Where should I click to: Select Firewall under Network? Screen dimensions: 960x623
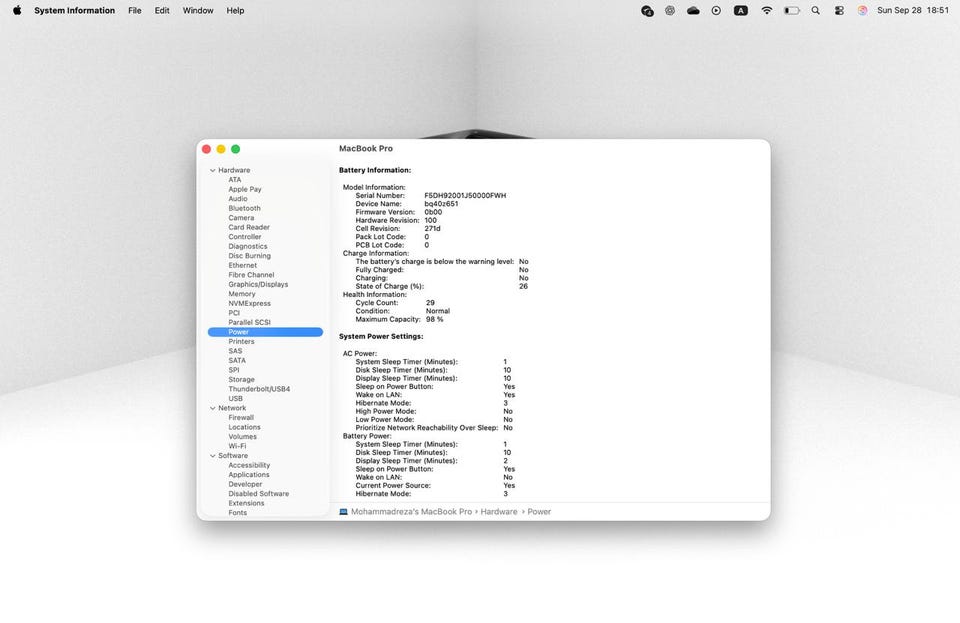[x=241, y=417]
